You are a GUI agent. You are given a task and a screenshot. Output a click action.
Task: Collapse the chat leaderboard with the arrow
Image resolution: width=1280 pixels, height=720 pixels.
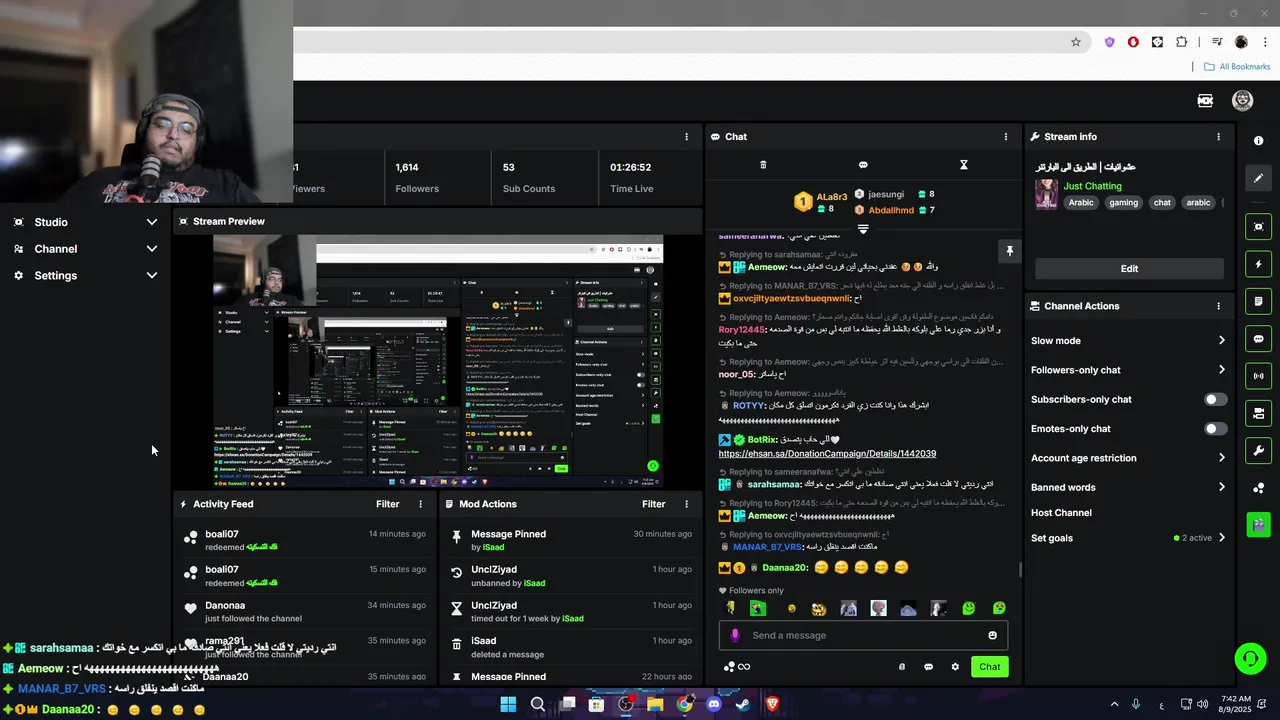pos(863,229)
